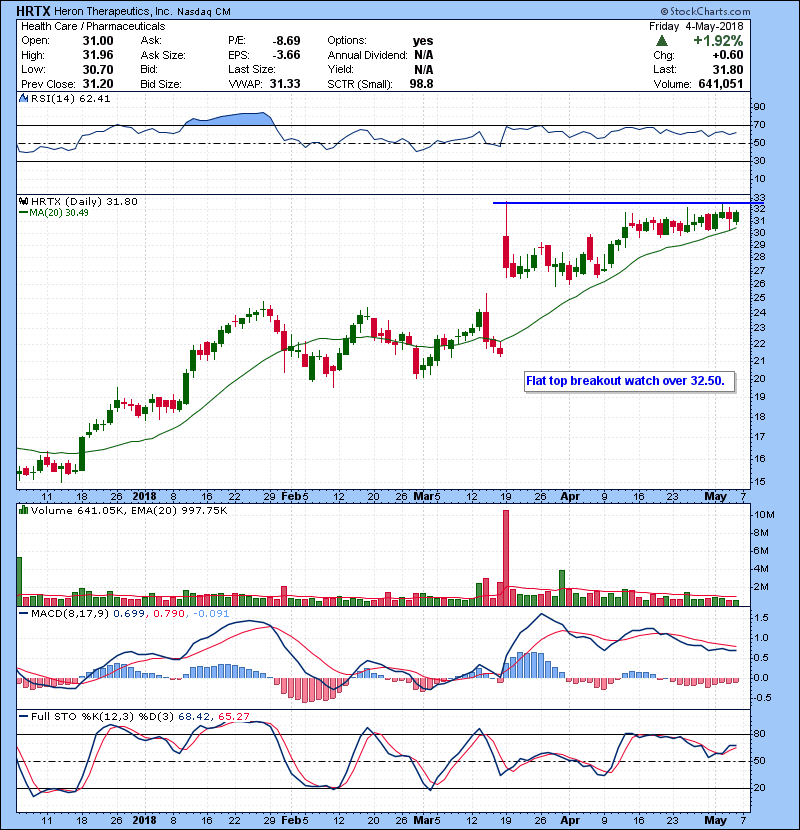800x830 pixels.
Task: Click the Health Care / Pharmaceuticals sector label
Action: click(x=93, y=26)
